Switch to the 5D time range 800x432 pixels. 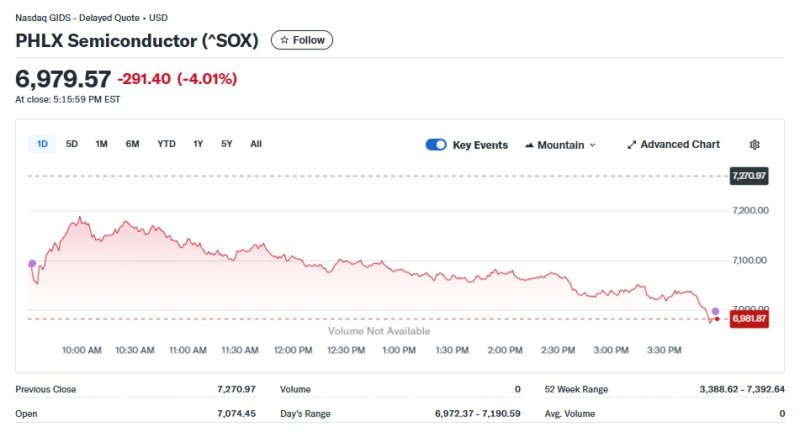point(72,144)
